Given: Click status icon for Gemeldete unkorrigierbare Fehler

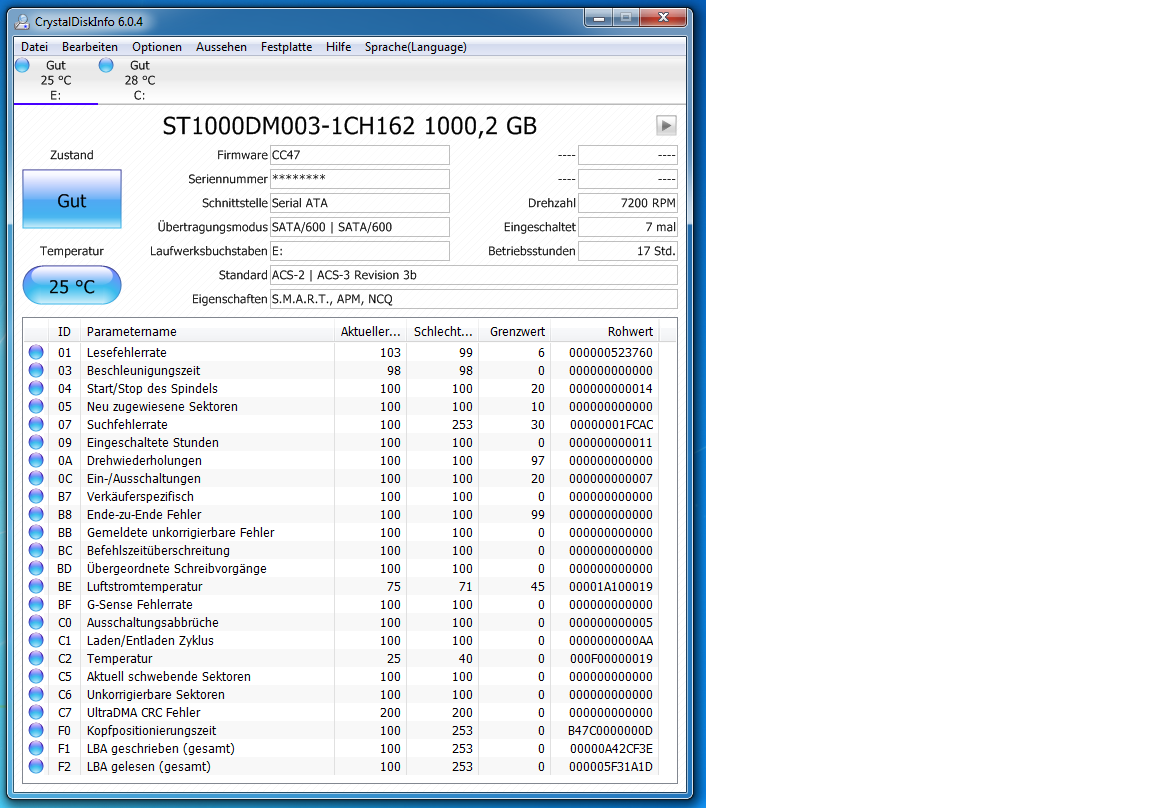Looking at the screenshot, I should 36,532.
